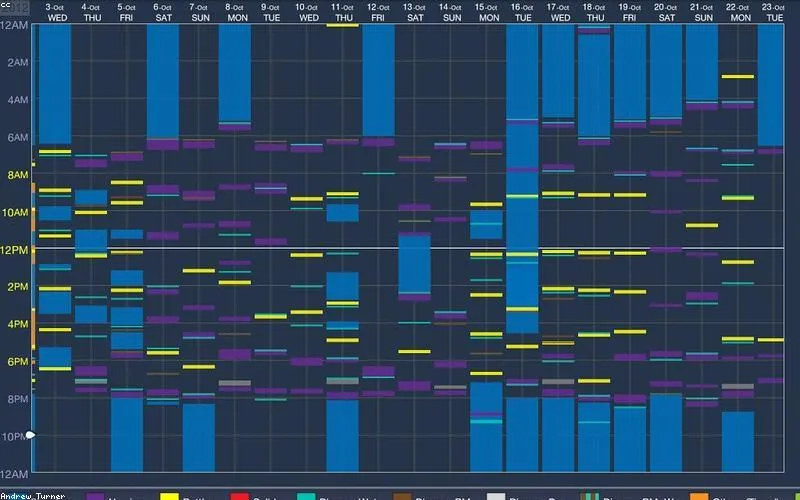Select the teal legend color swatch

pyautogui.click(x=306, y=496)
